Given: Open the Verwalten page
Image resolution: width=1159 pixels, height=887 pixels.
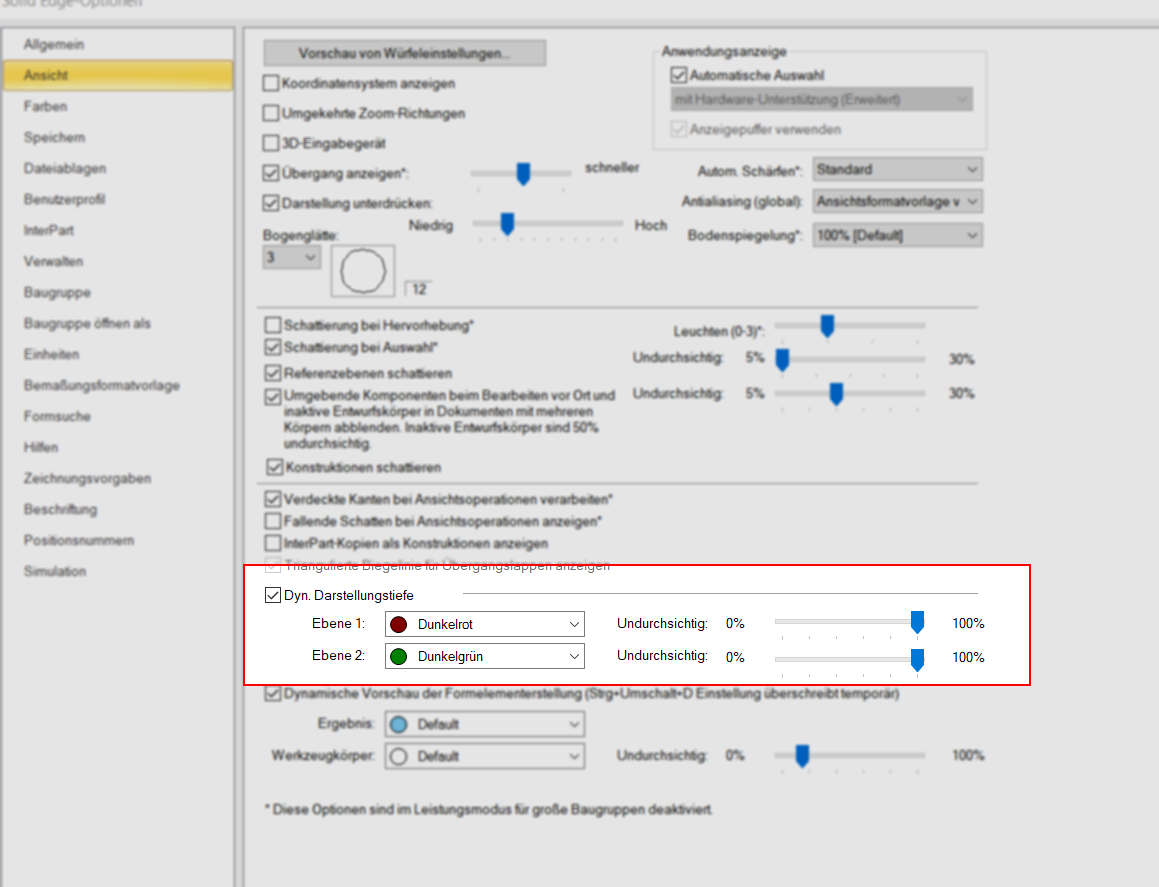Looking at the screenshot, I should [x=52, y=262].
